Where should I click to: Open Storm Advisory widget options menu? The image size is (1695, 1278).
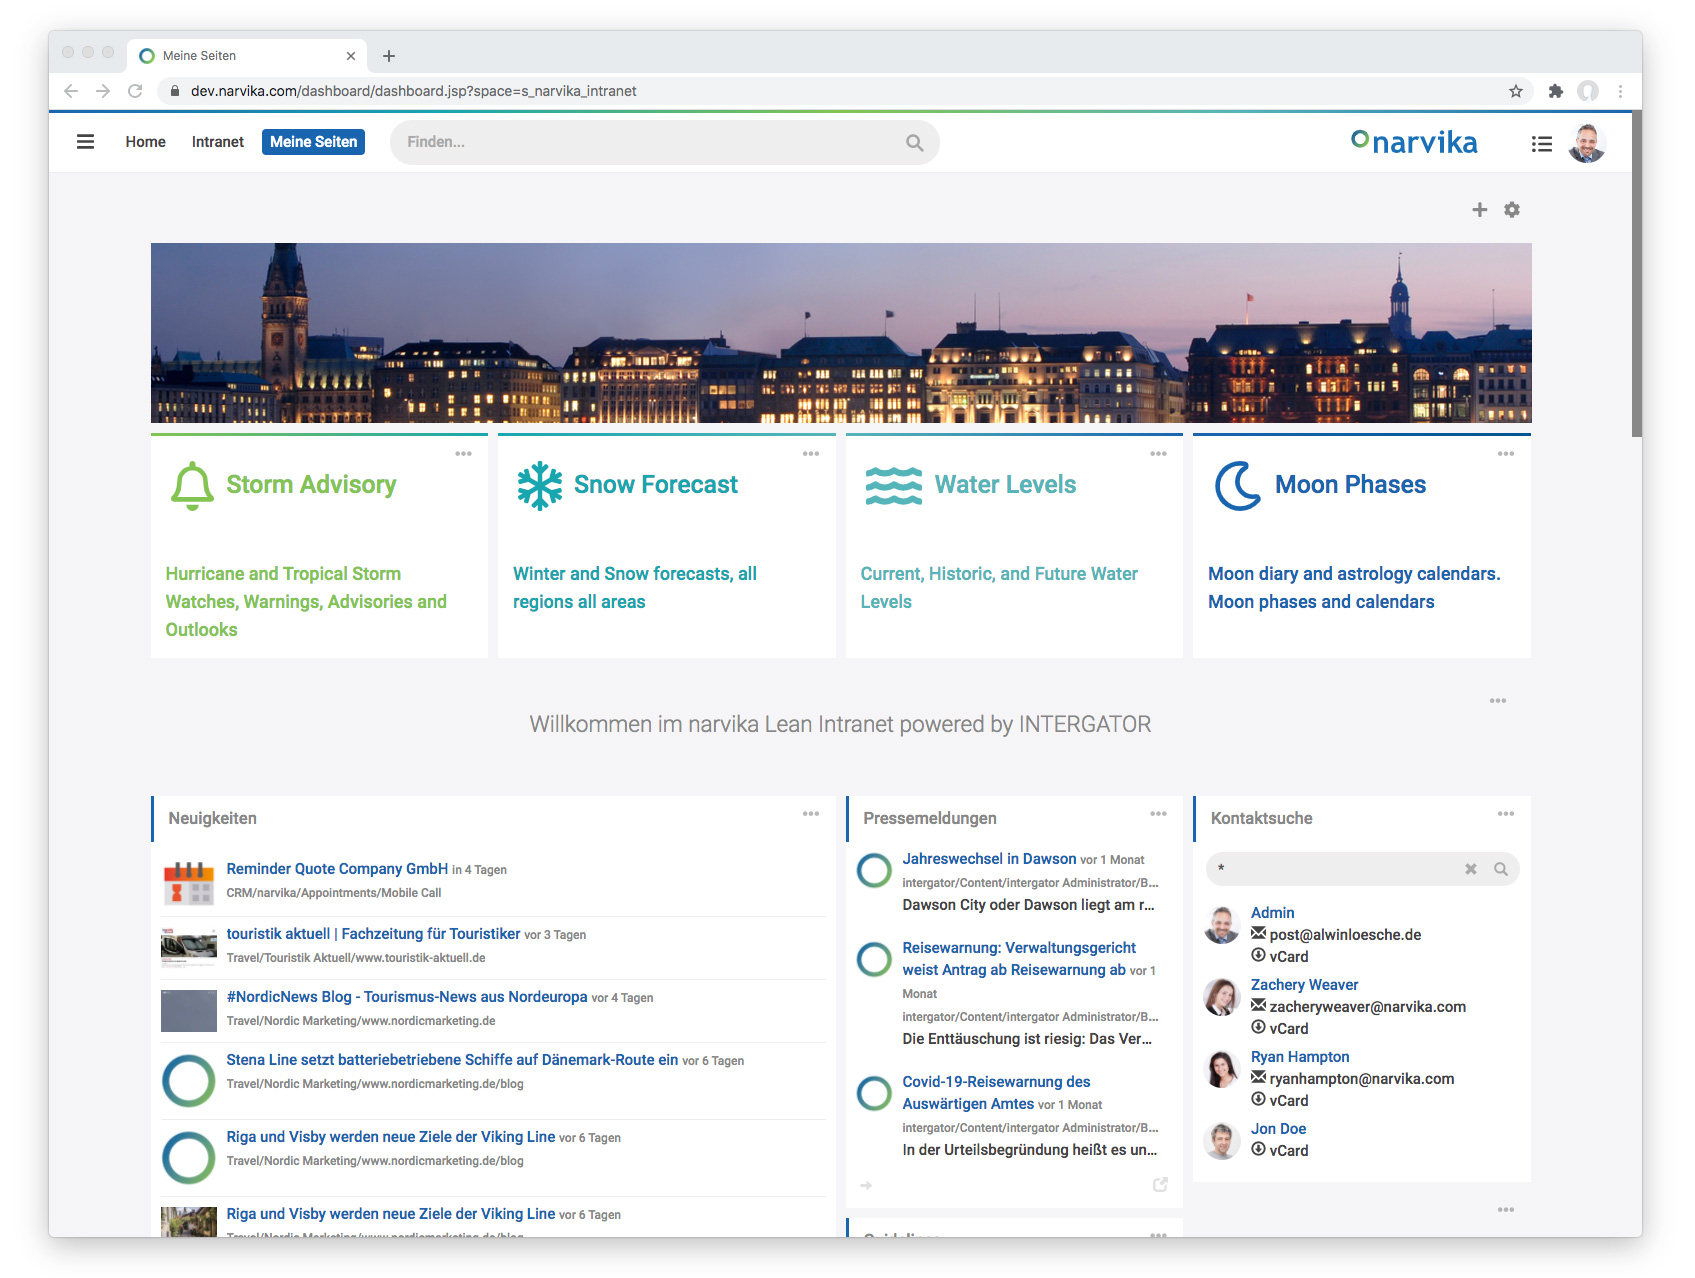click(x=463, y=454)
